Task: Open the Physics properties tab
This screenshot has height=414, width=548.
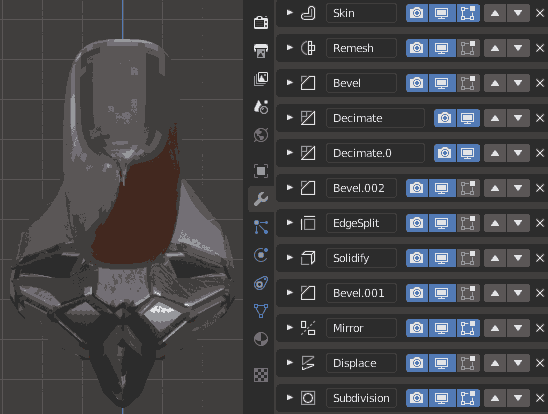Action: (x=261, y=255)
